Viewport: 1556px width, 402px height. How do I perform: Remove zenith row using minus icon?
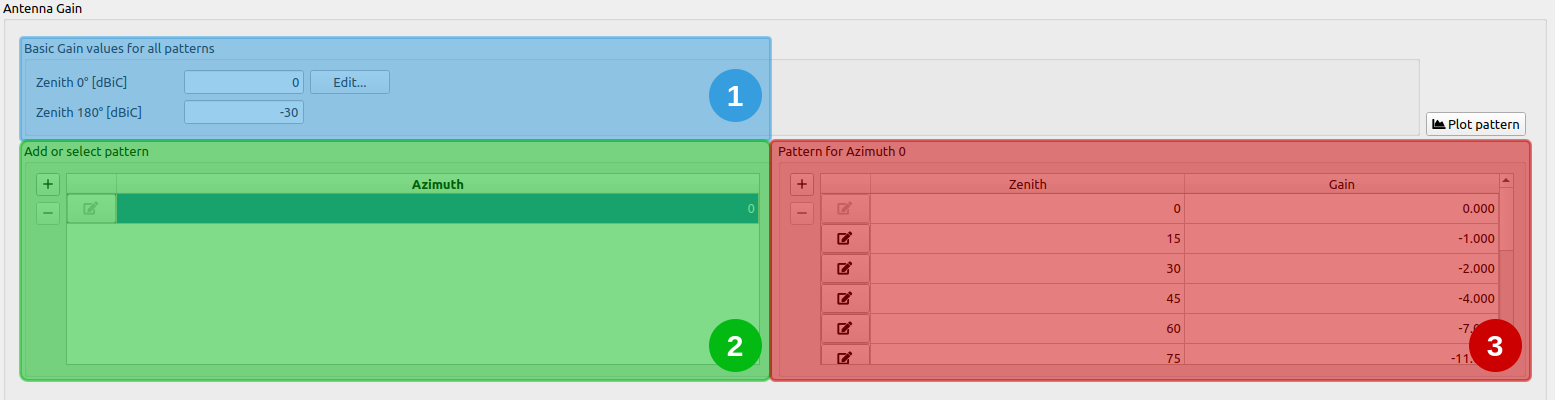[x=801, y=213]
